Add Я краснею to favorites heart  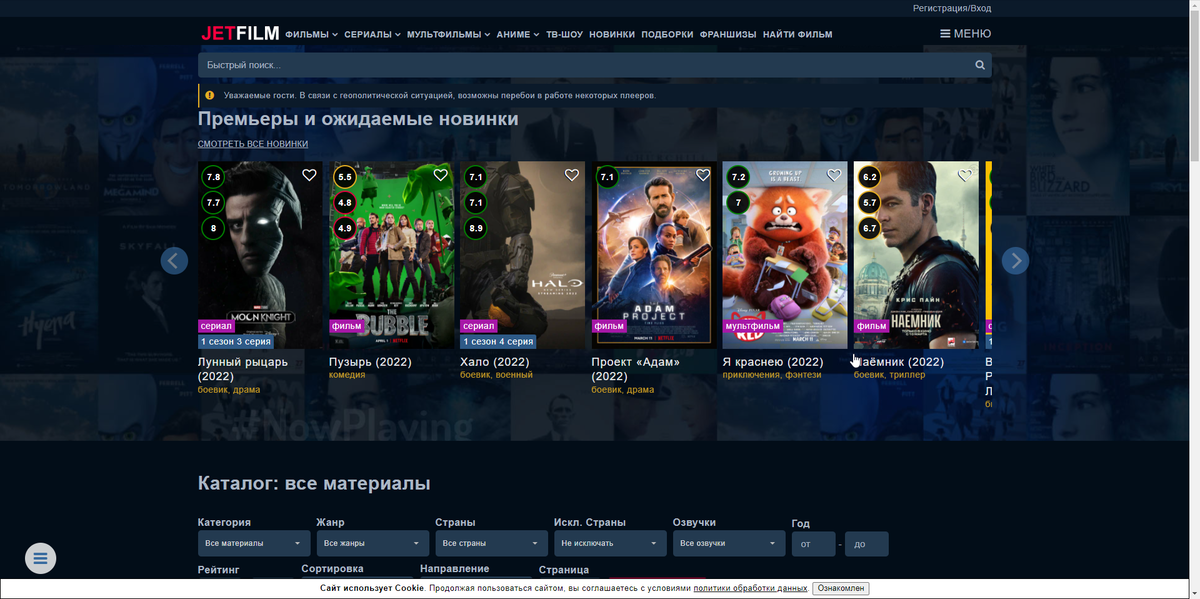pos(833,175)
